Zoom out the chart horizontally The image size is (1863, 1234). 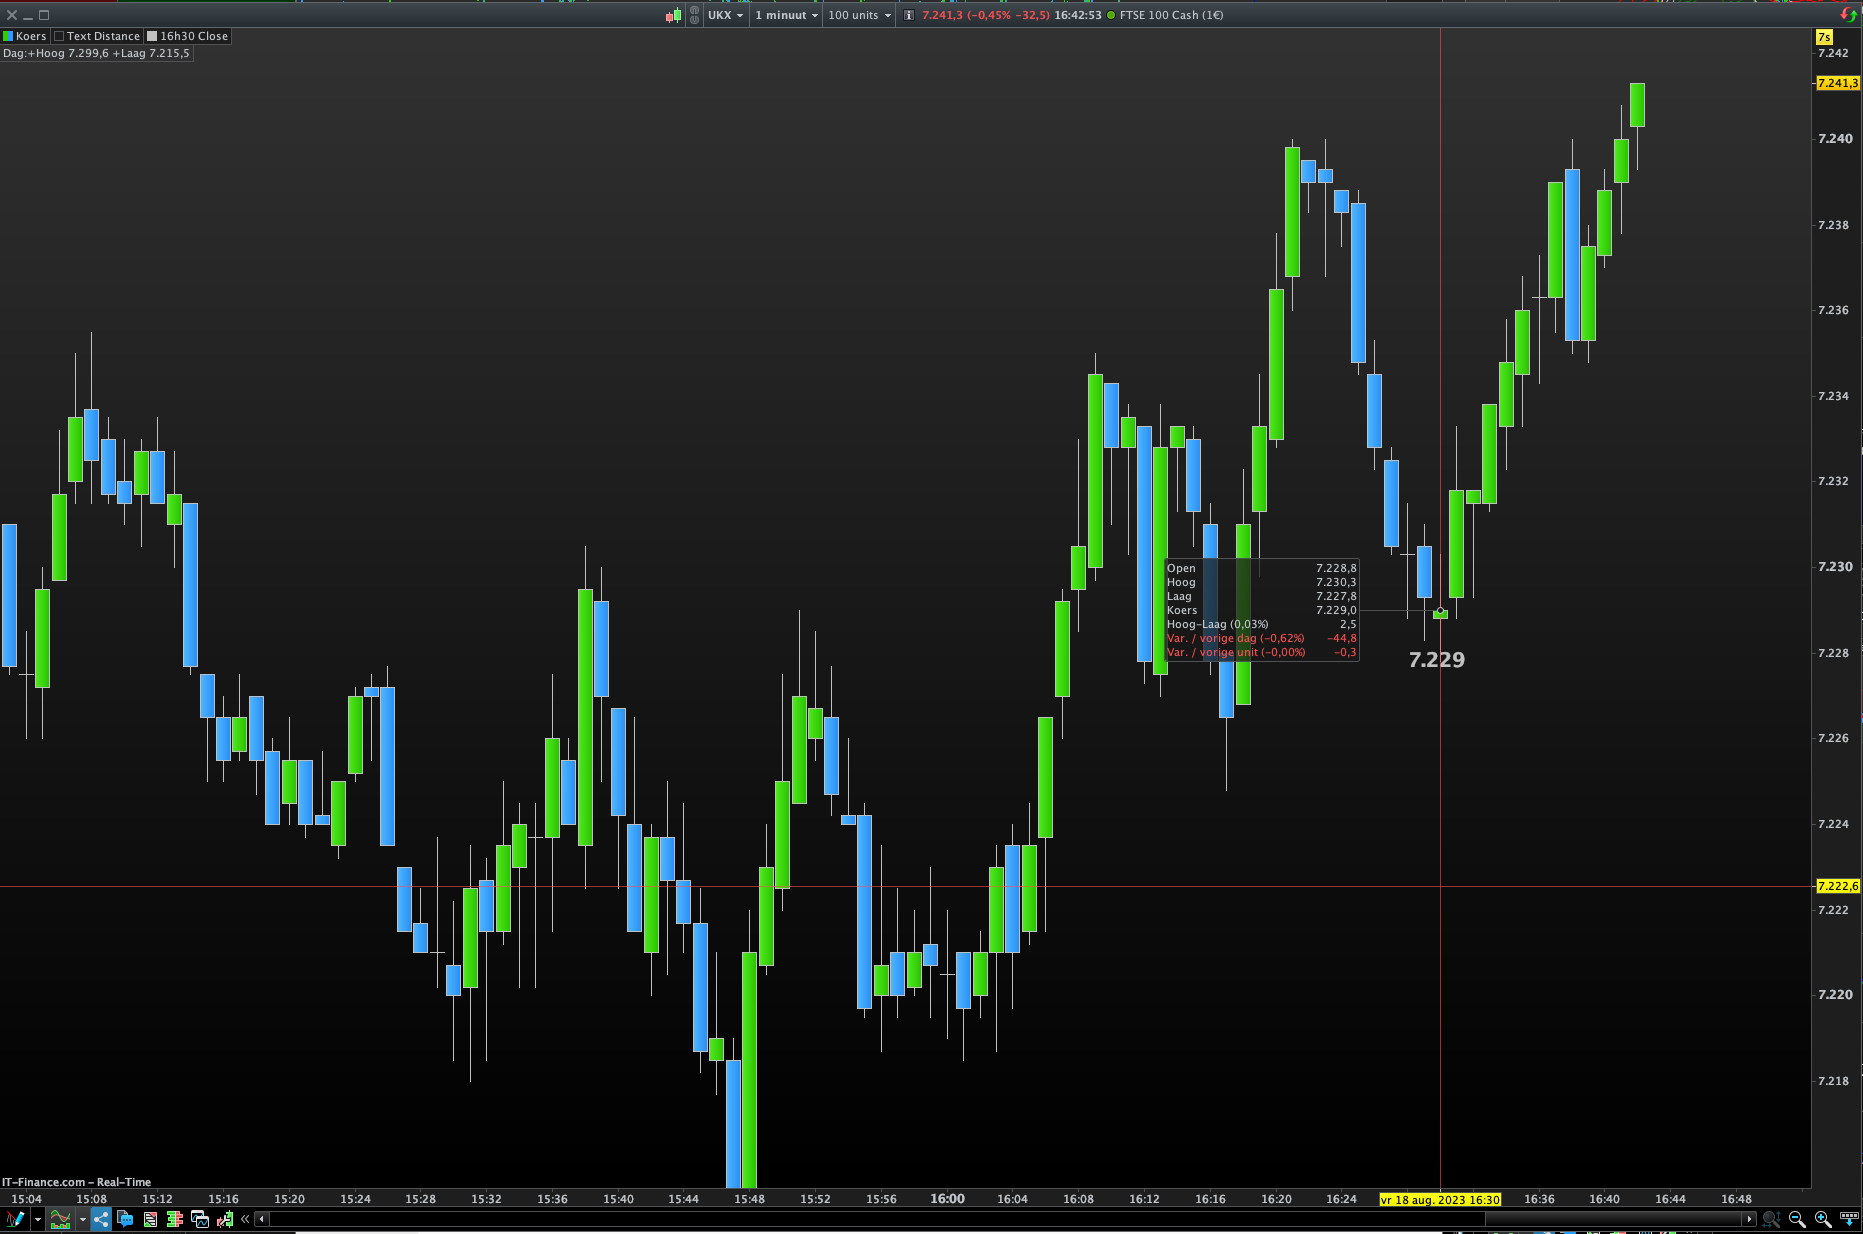point(1797,1219)
